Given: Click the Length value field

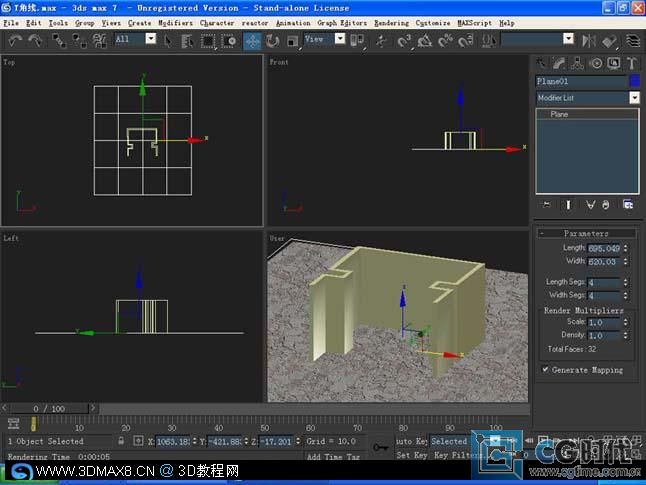Looking at the screenshot, I should point(604,248).
